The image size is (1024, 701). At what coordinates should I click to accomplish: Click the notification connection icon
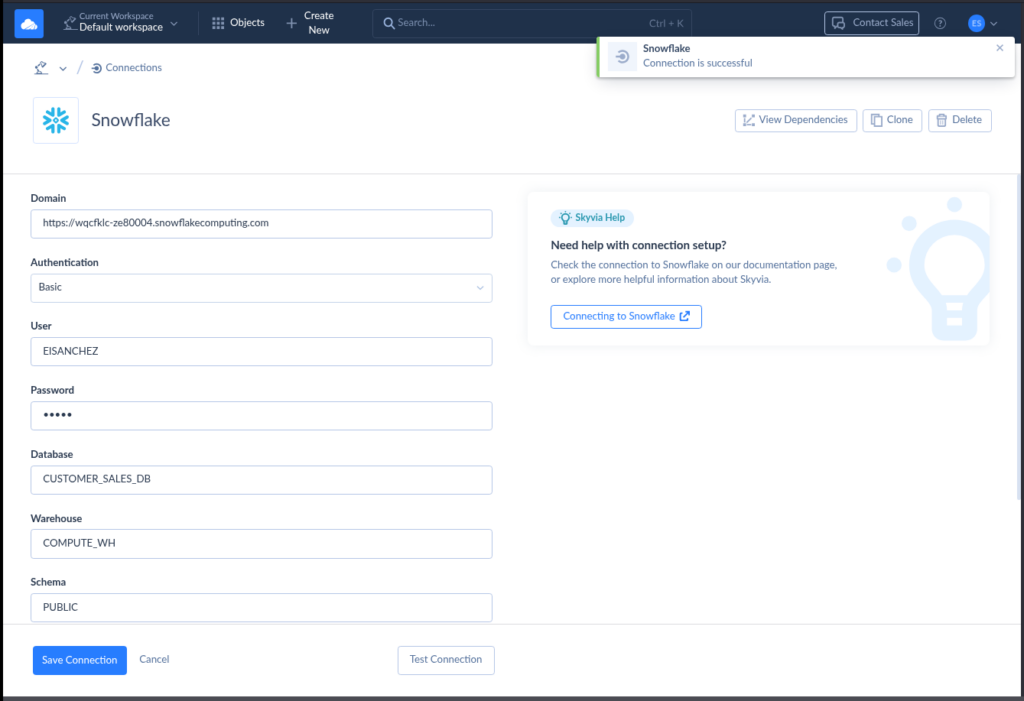(x=622, y=56)
